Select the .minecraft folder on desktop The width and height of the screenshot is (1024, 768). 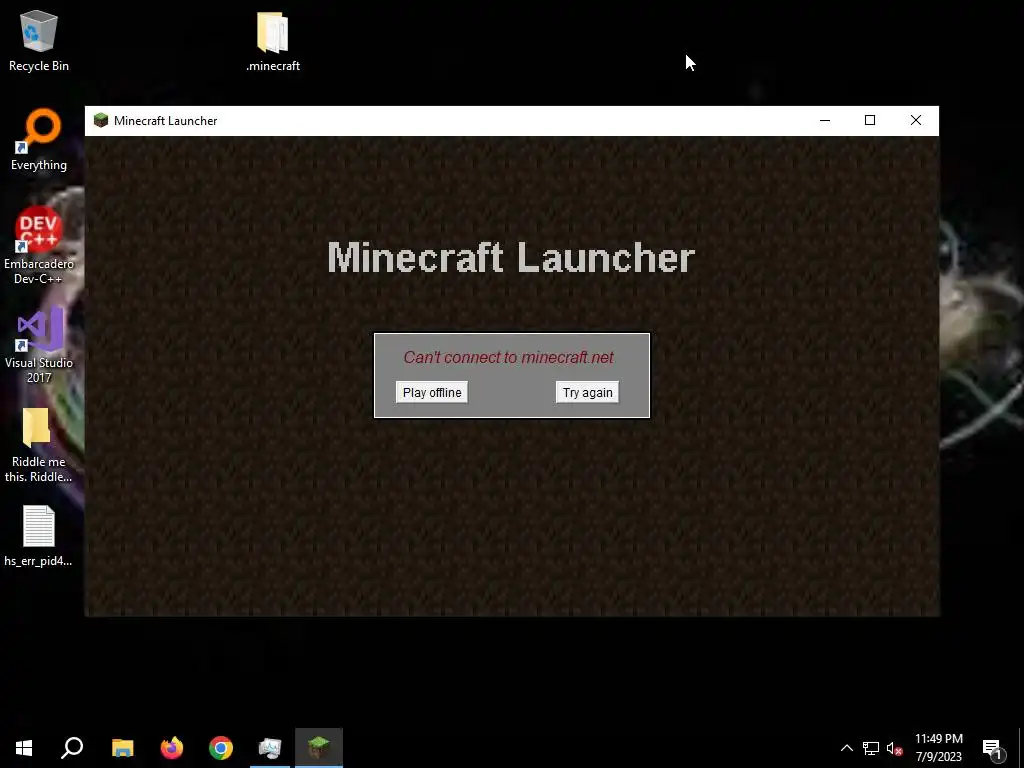[x=273, y=41]
